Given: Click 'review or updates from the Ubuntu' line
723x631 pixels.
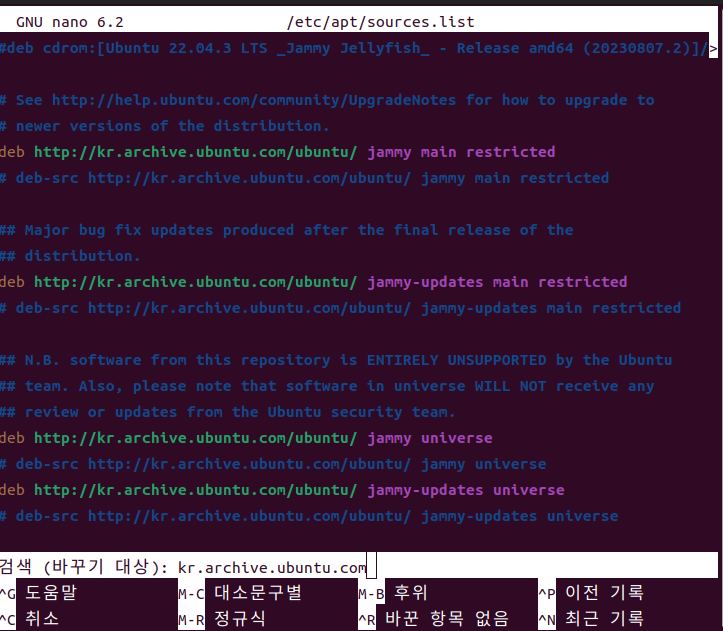Looking at the screenshot, I should (228, 412).
